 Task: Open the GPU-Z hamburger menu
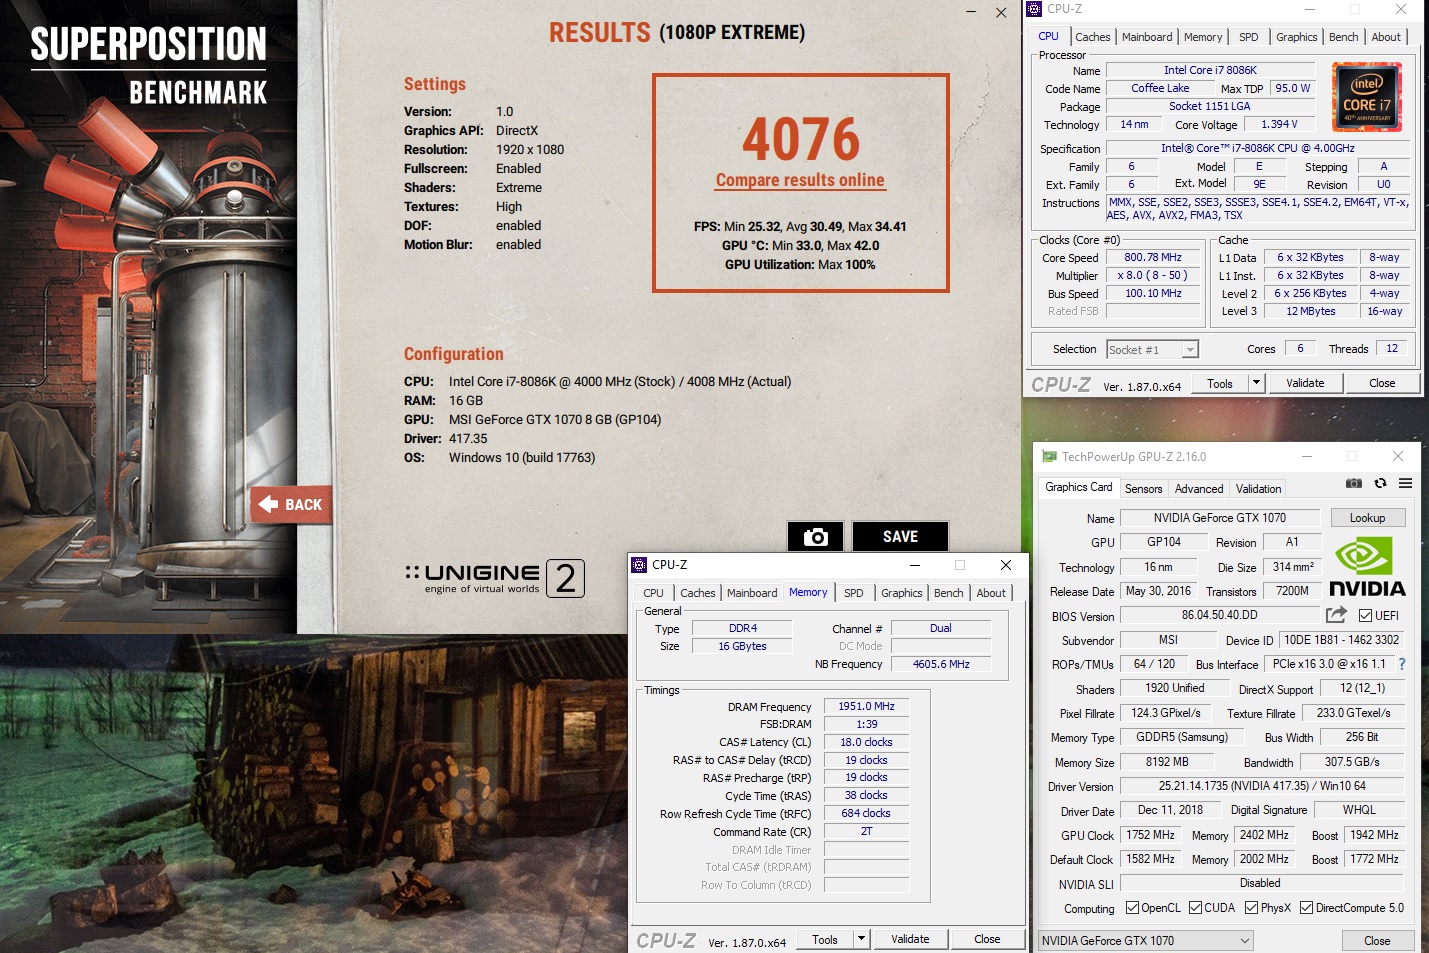[x=1405, y=483]
